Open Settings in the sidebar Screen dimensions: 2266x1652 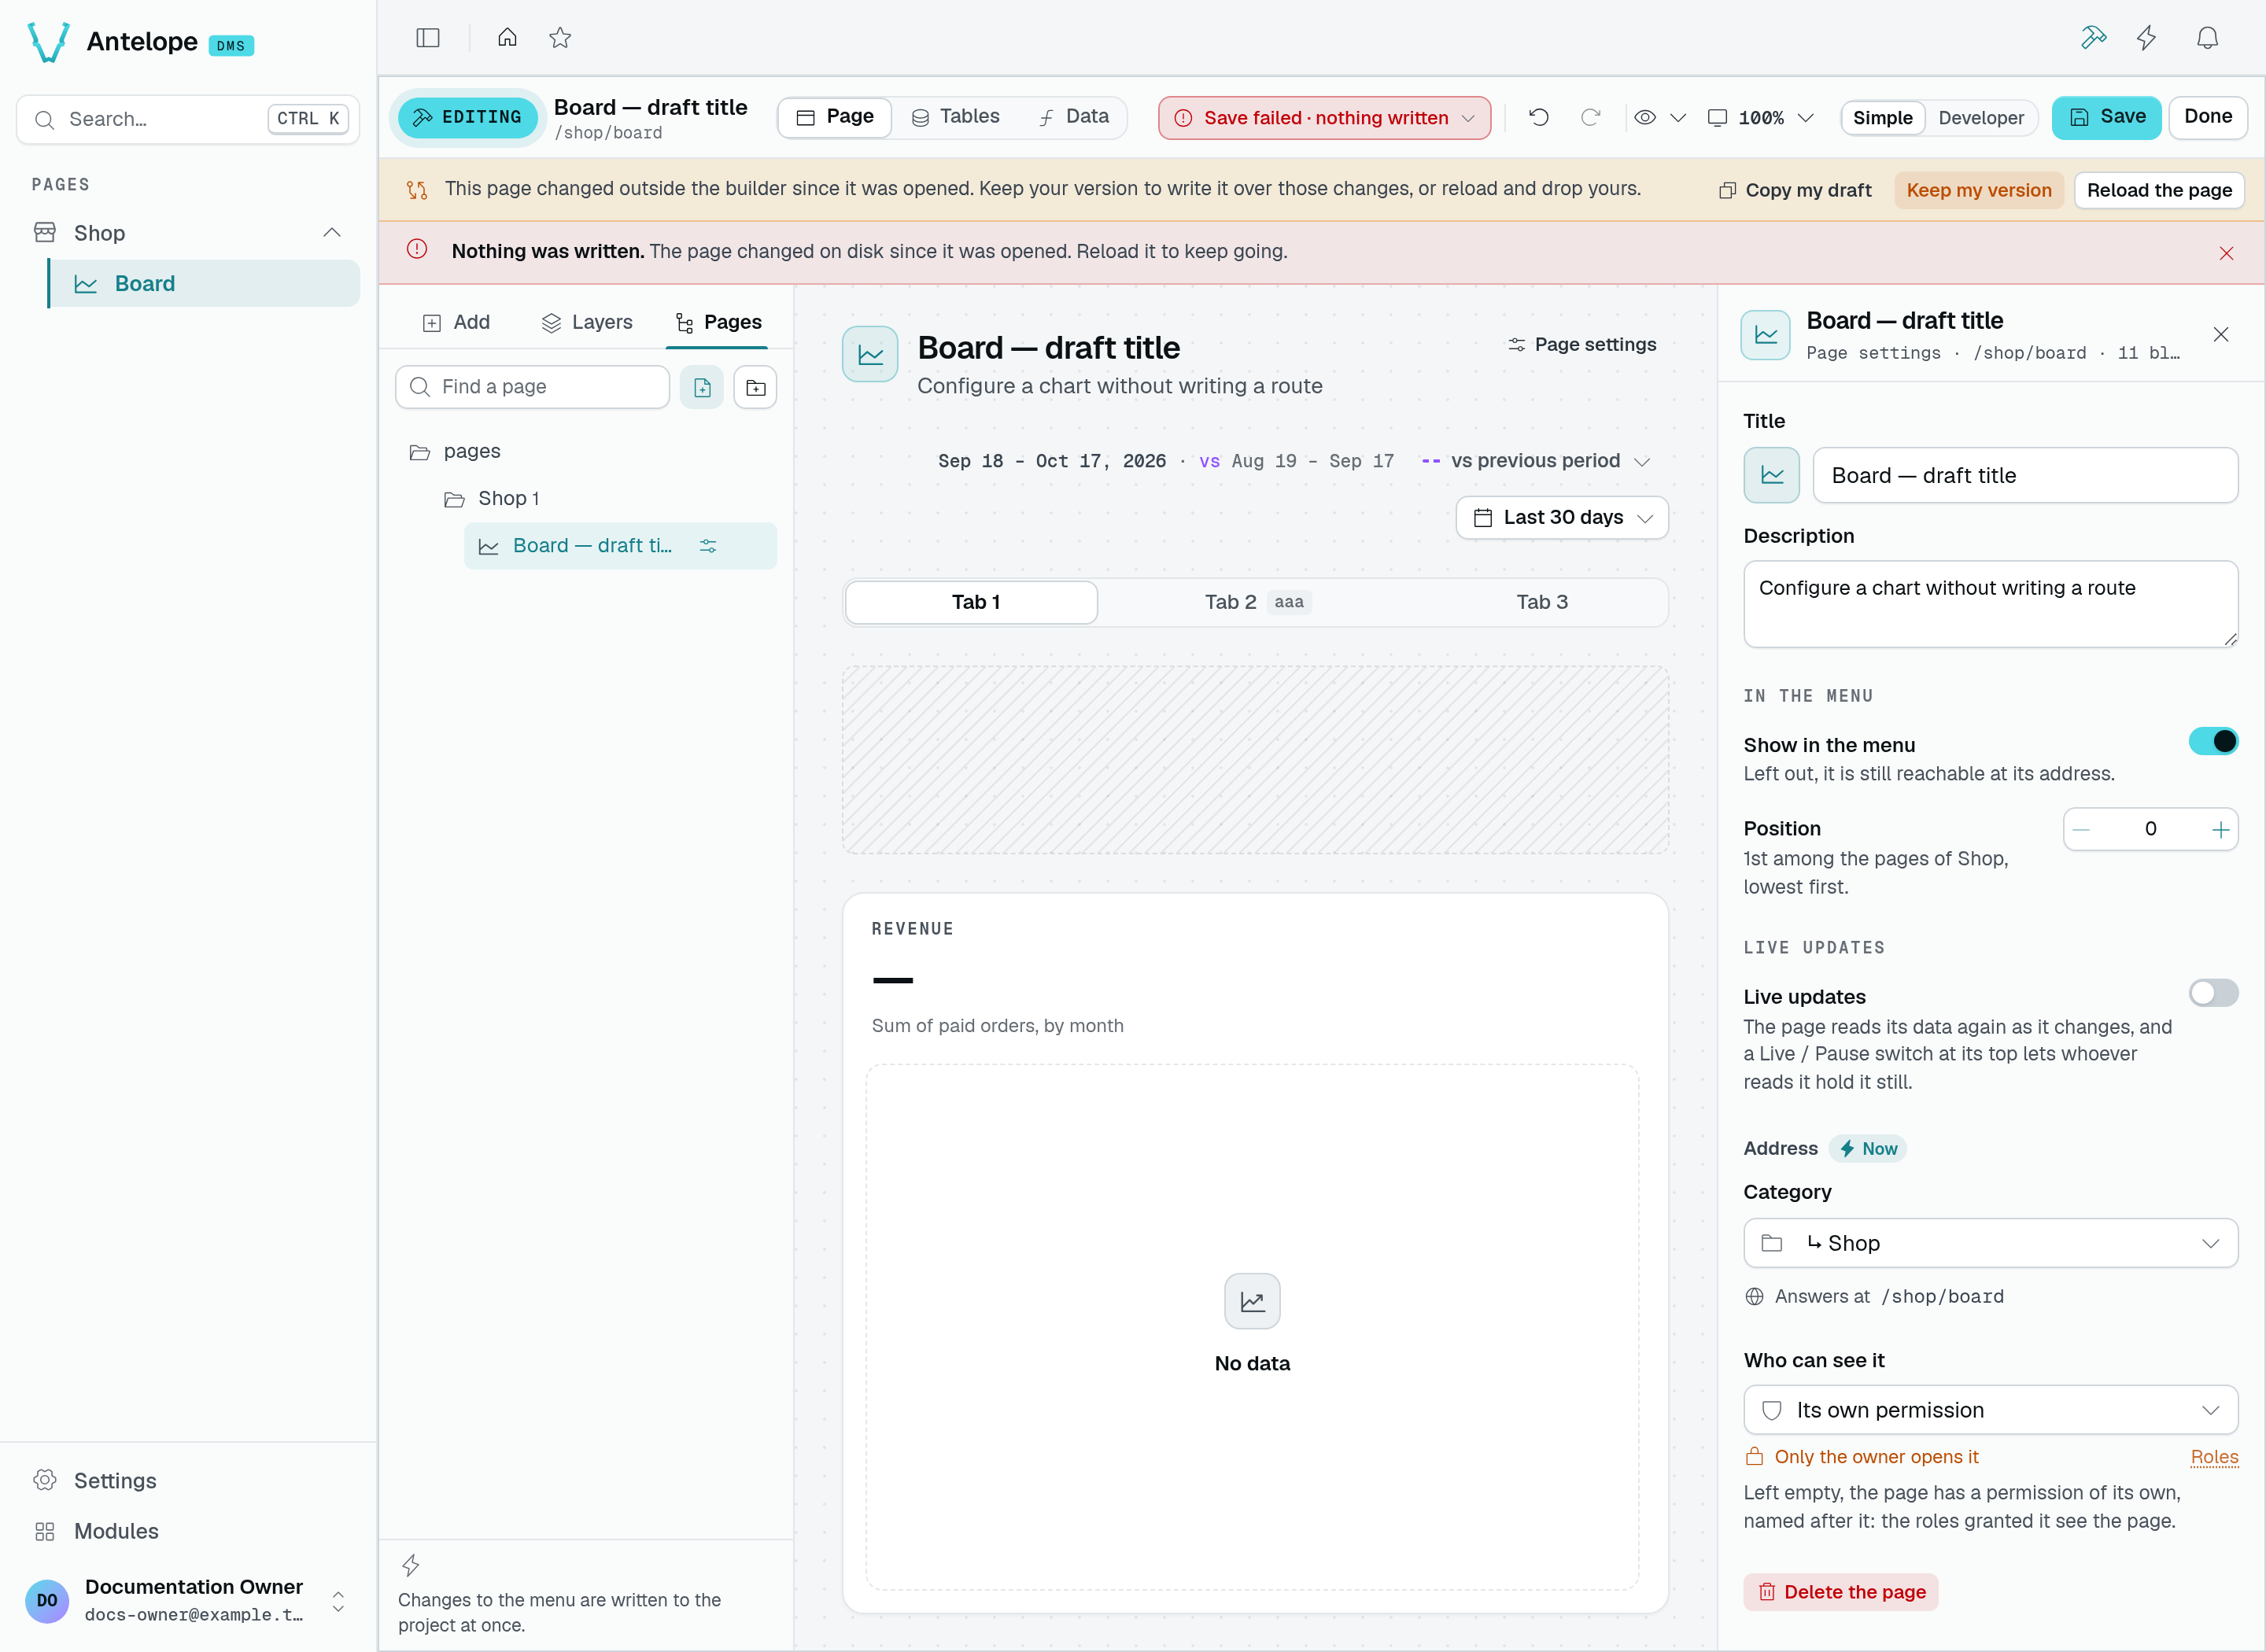coord(115,1480)
